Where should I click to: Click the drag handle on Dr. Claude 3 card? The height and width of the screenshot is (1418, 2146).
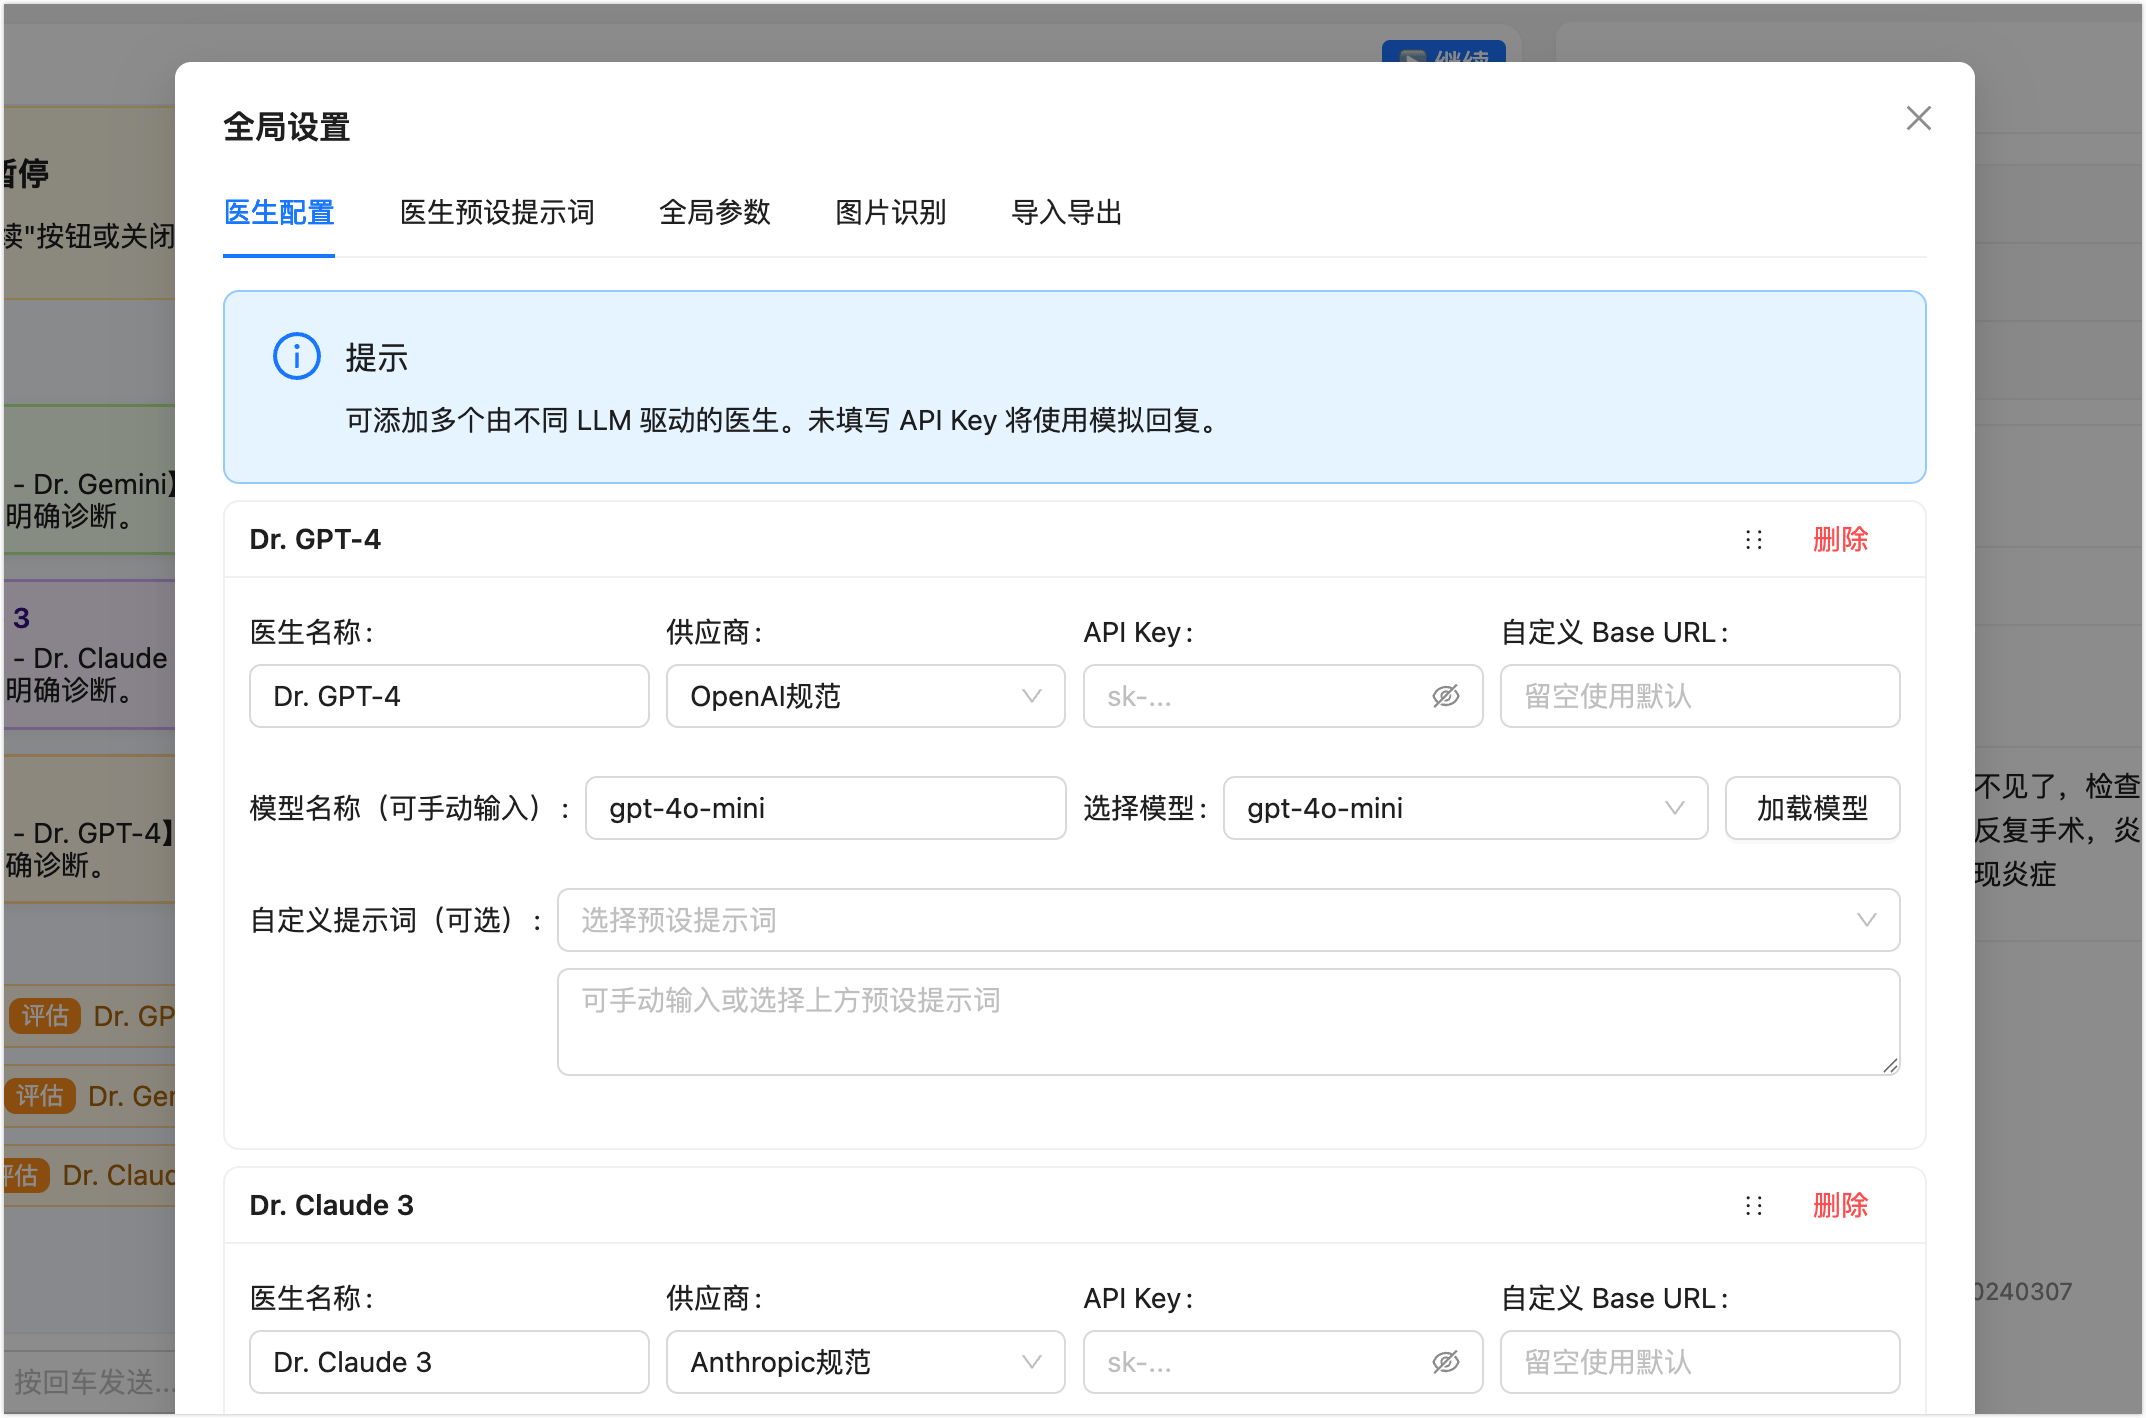pos(1754,1206)
